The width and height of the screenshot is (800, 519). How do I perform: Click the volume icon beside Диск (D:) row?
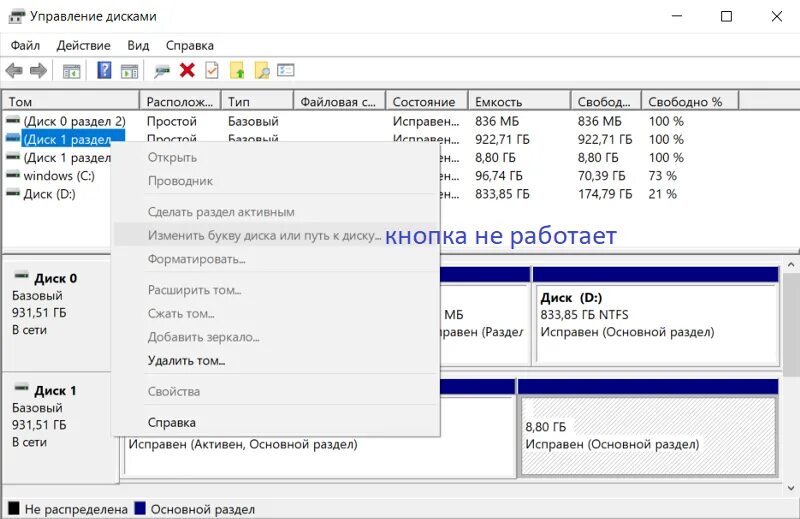pyautogui.click(x=13, y=193)
